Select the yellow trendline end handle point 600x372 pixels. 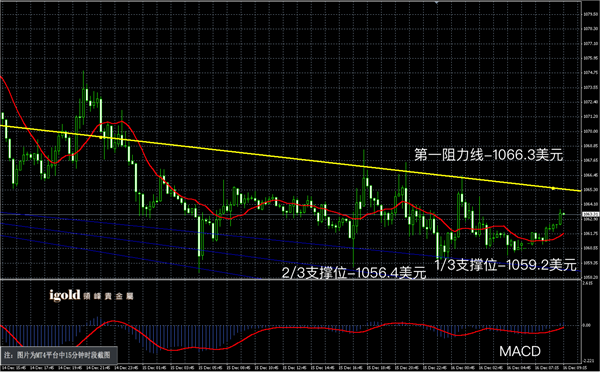(x=553, y=188)
